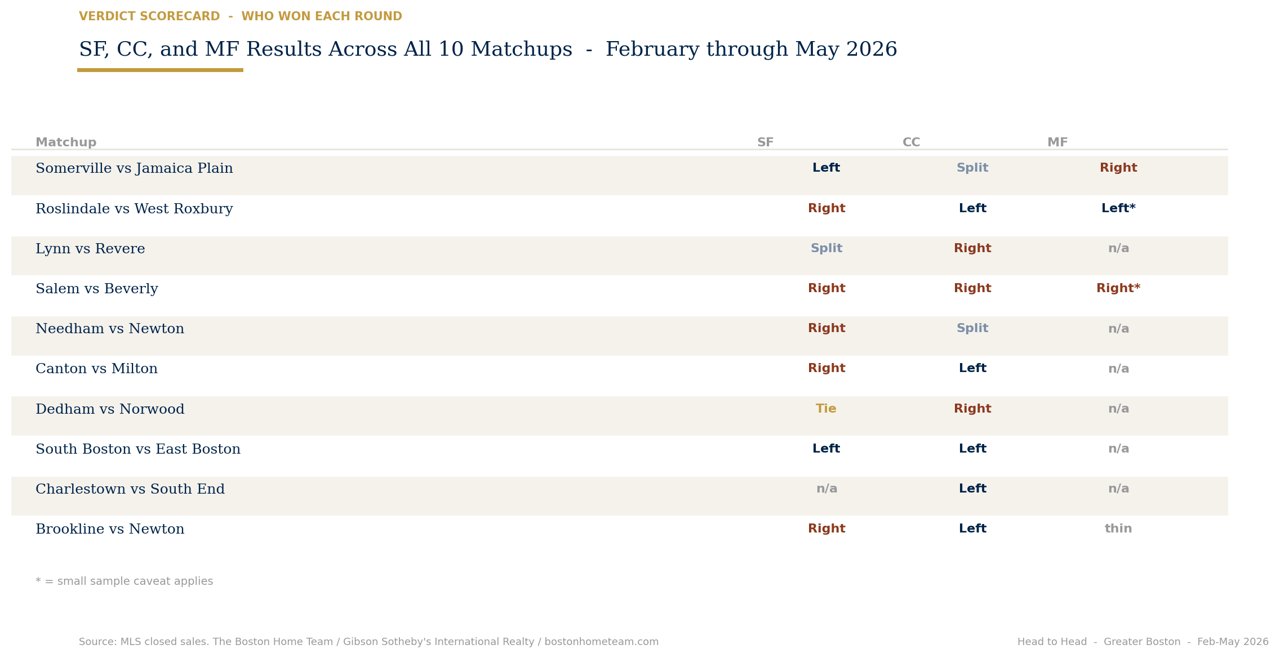
Task: Select South Boston vs East Boston row
Action: coord(619,450)
